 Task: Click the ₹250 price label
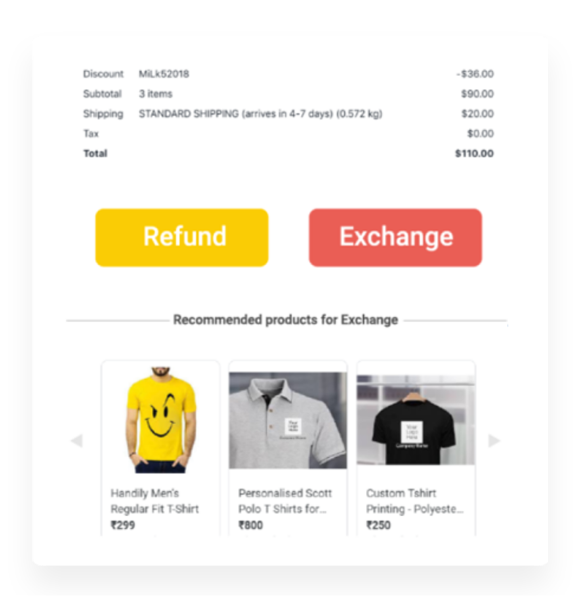(378, 525)
